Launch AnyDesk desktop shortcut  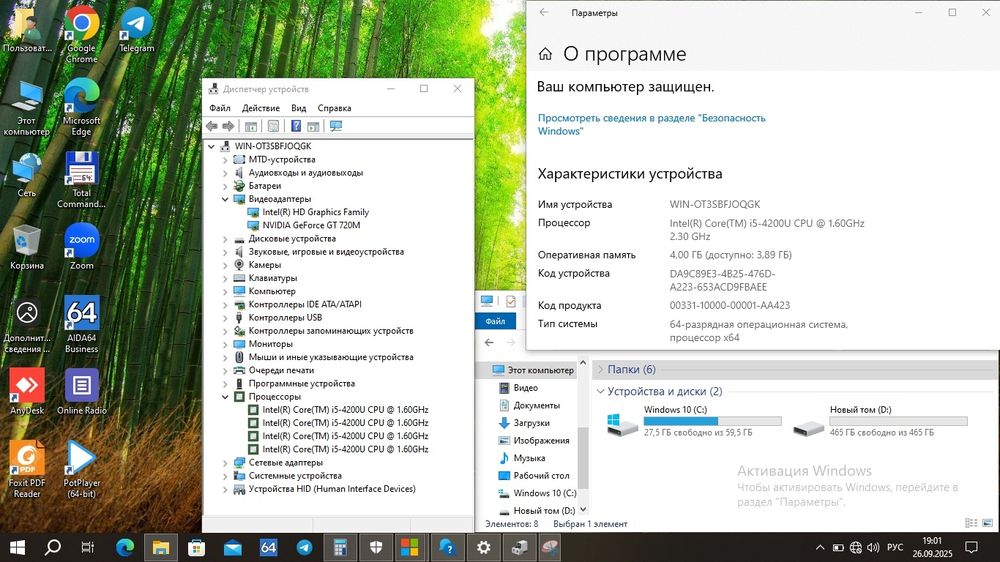coord(27,391)
